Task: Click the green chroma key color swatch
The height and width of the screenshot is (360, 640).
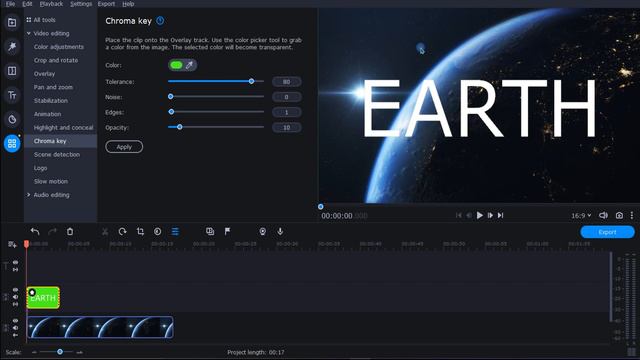Action: coord(176,65)
